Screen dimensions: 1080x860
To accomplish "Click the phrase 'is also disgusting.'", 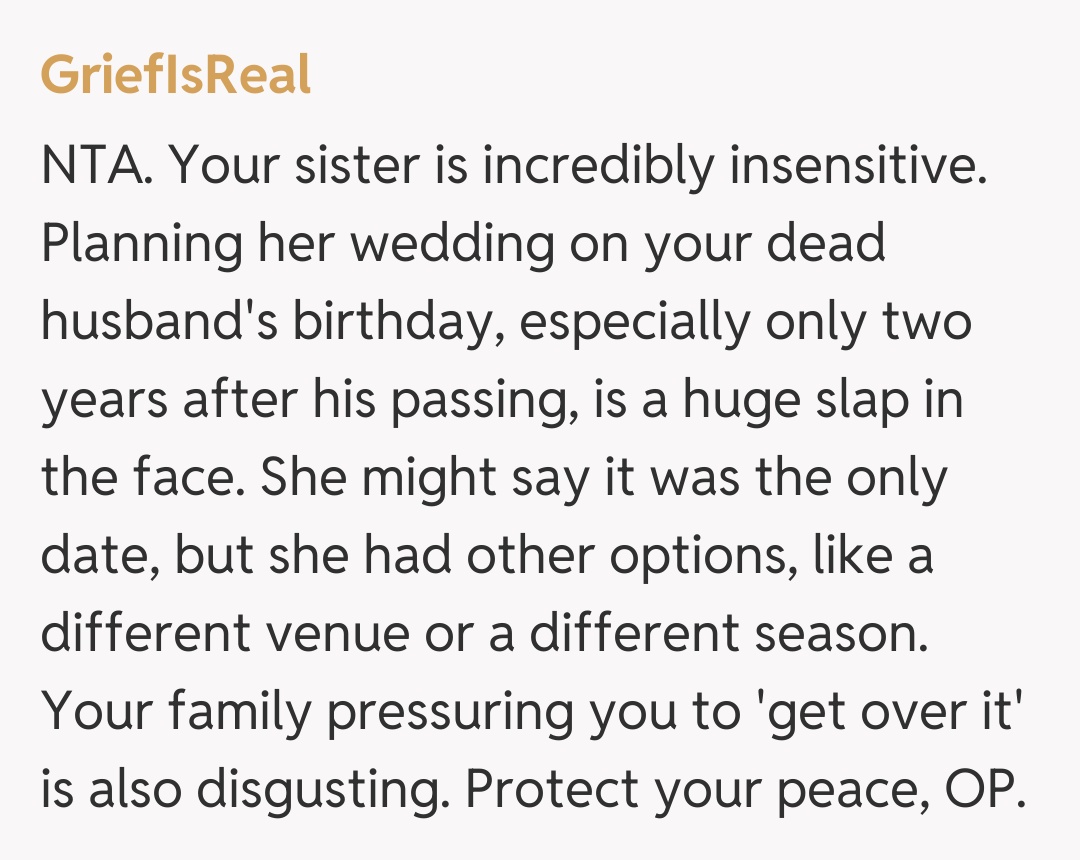I will click(x=246, y=791).
